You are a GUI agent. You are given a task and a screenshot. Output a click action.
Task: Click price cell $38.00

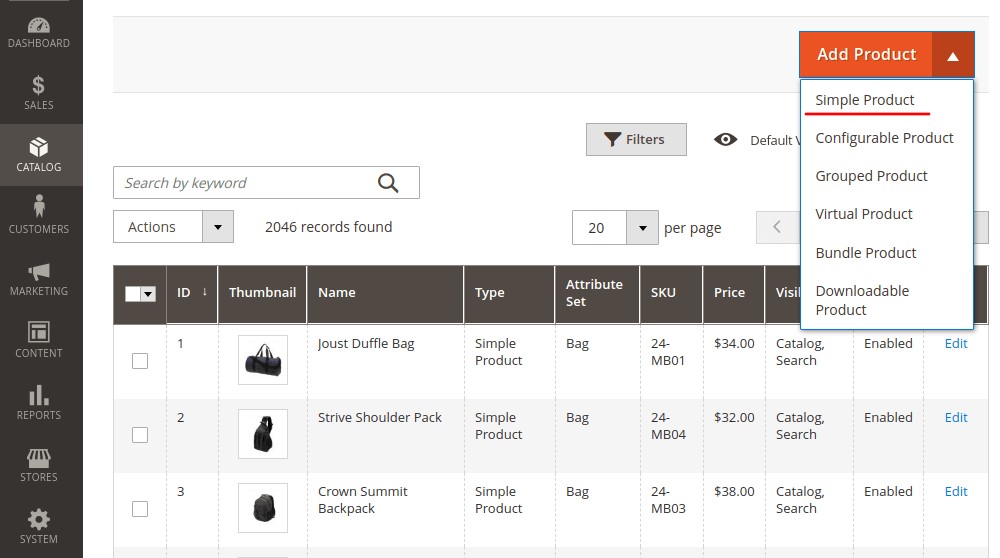[x=734, y=492]
